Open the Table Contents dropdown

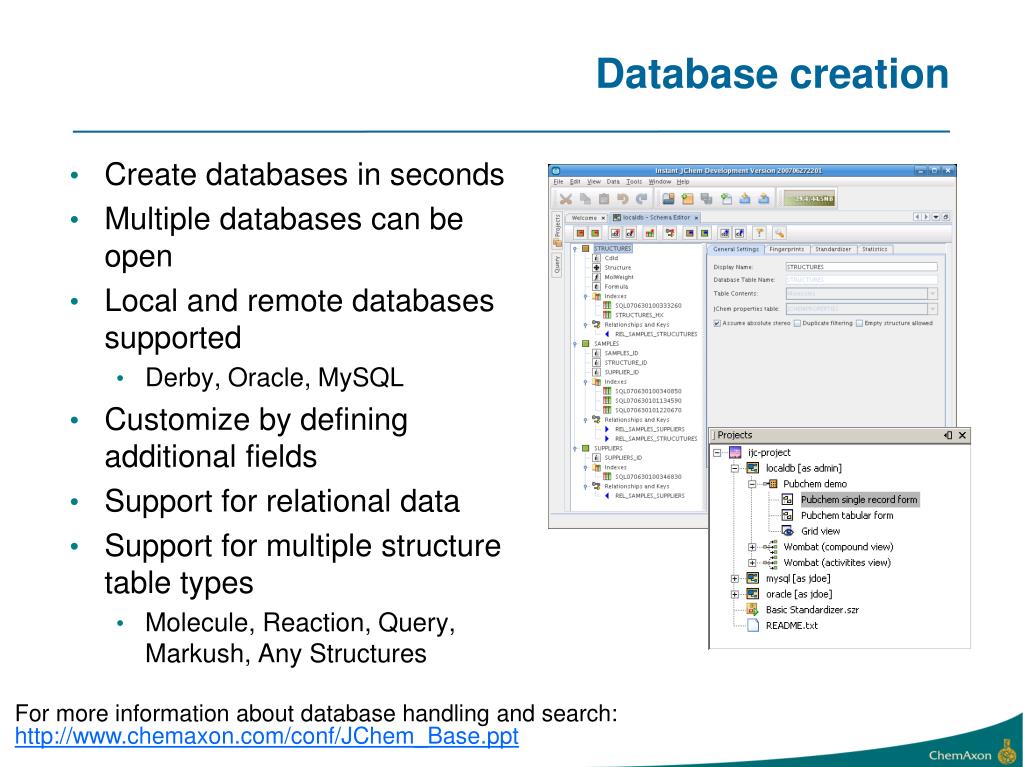[933, 294]
